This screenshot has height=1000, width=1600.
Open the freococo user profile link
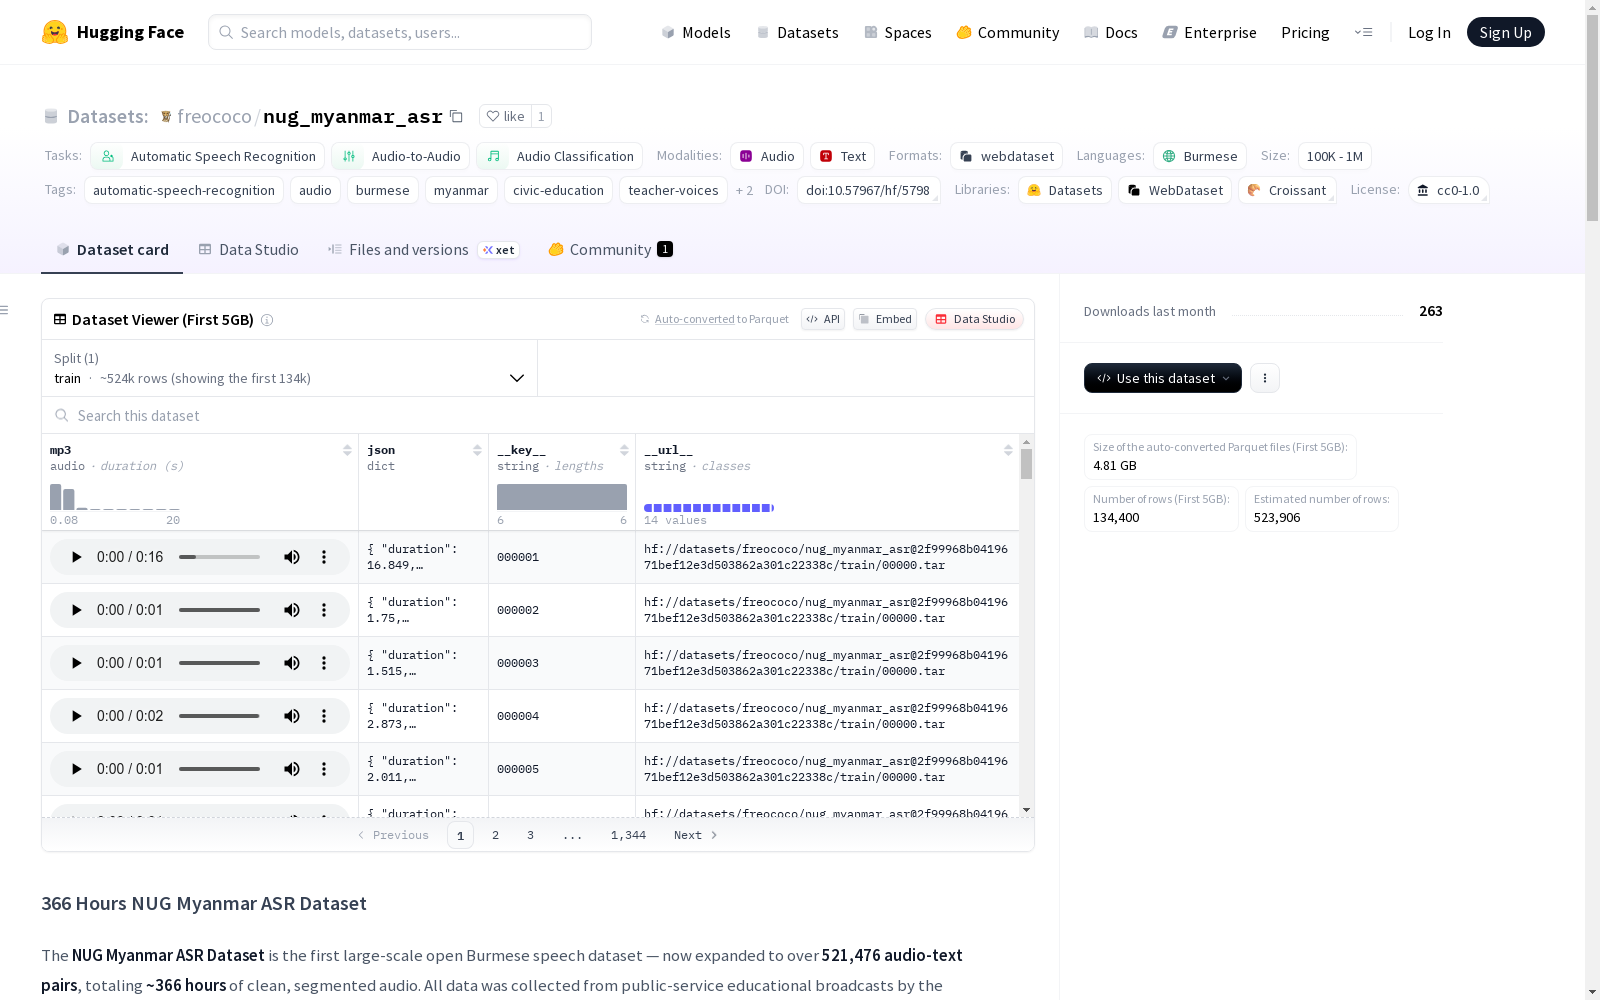(x=214, y=116)
